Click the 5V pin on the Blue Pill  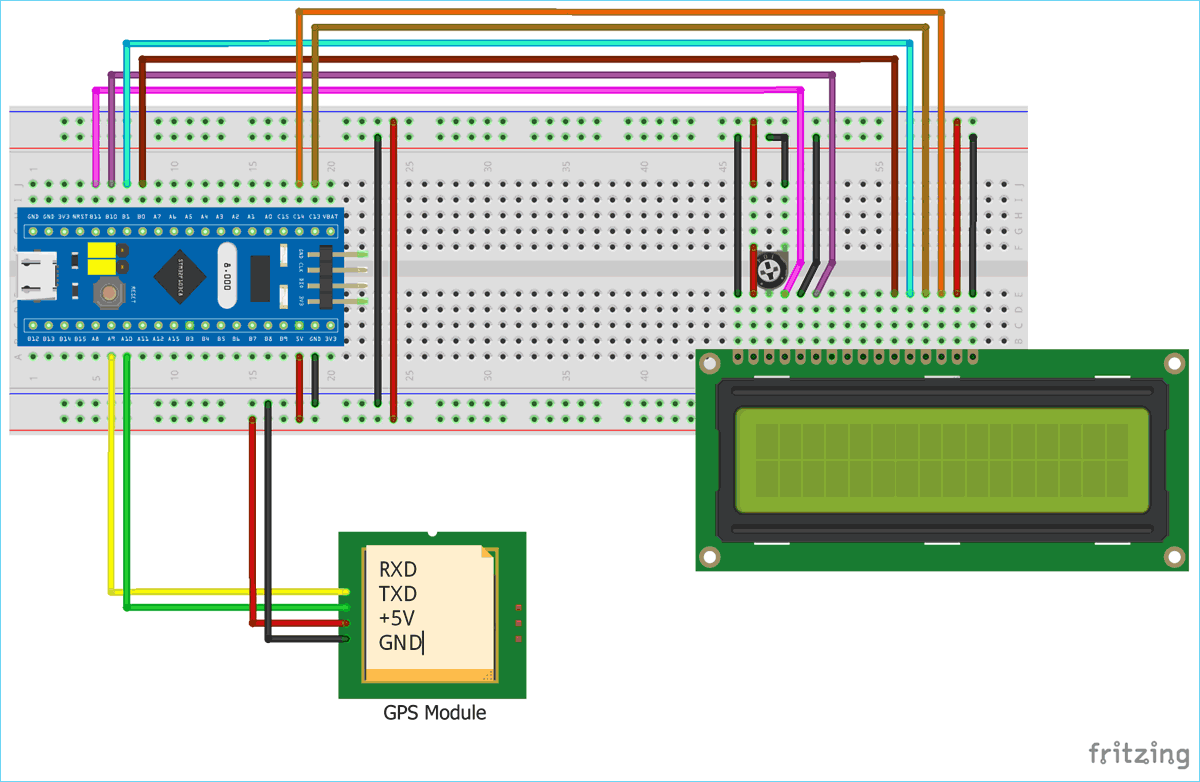(x=300, y=326)
